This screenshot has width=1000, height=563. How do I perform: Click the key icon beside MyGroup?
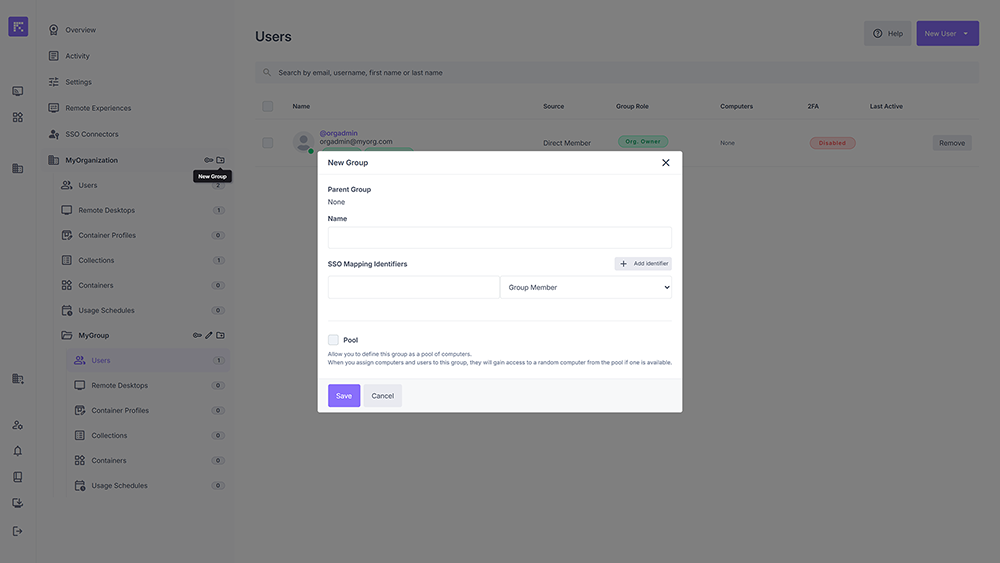pyautogui.click(x=197, y=335)
